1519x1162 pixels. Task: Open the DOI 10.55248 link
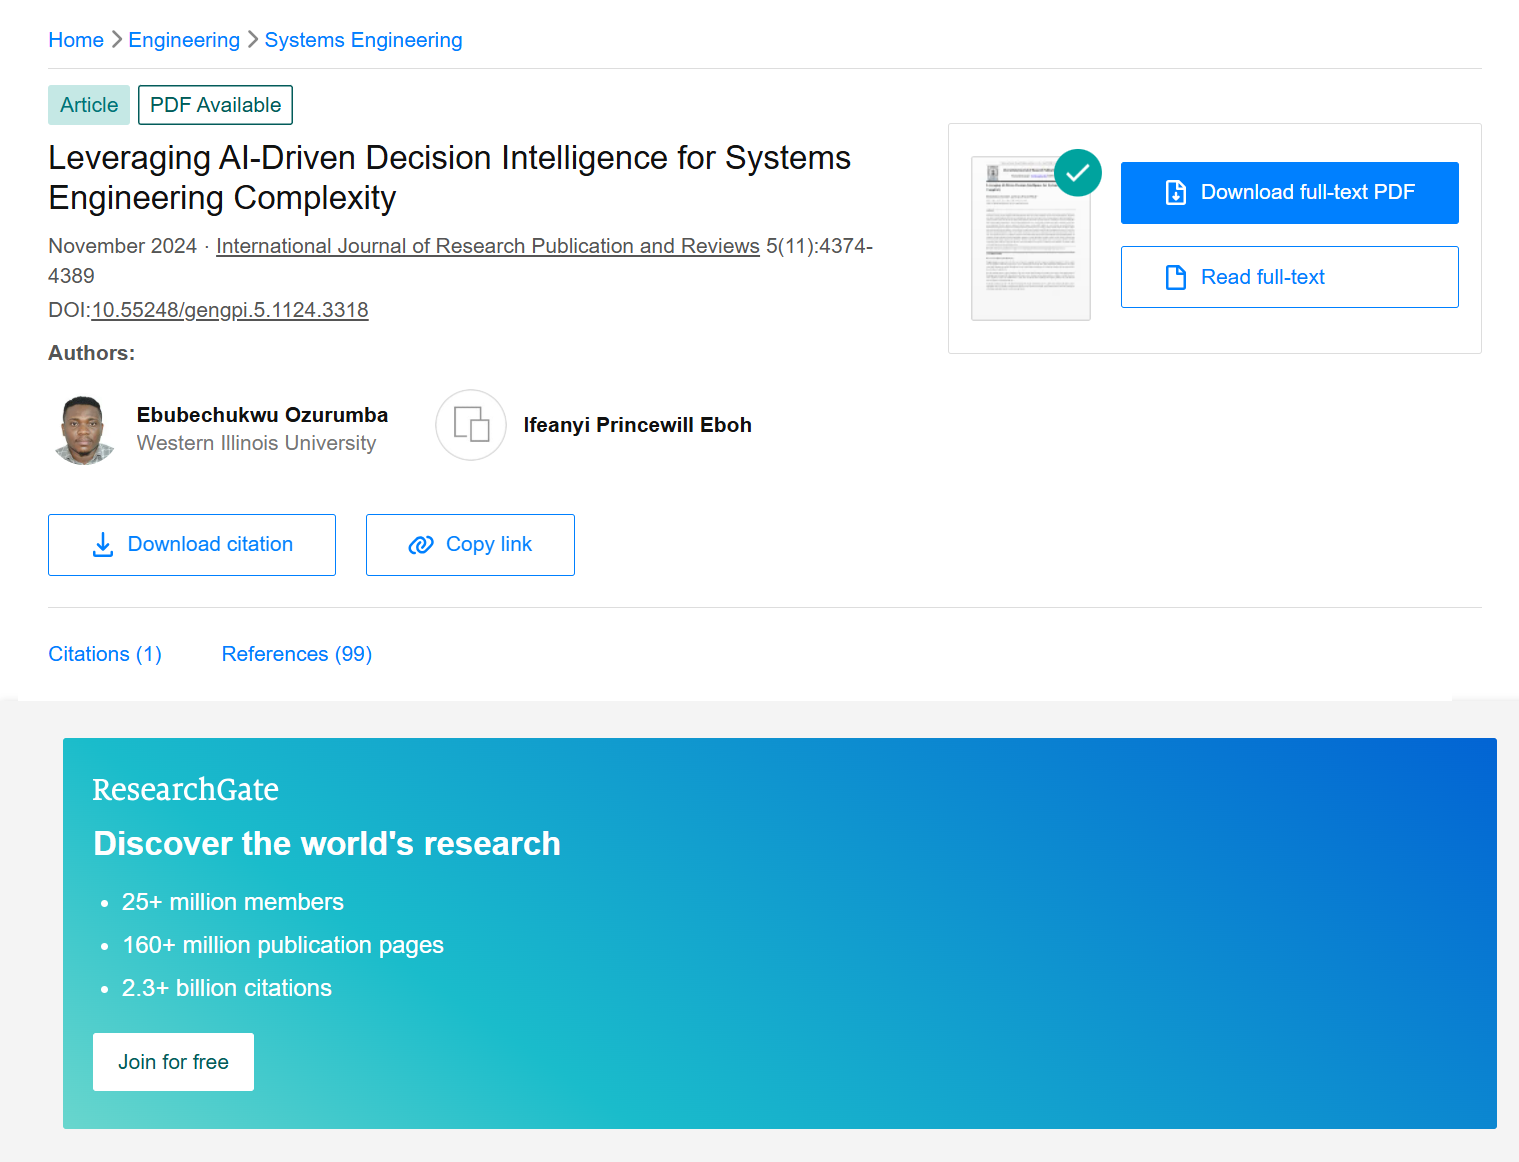(x=230, y=310)
